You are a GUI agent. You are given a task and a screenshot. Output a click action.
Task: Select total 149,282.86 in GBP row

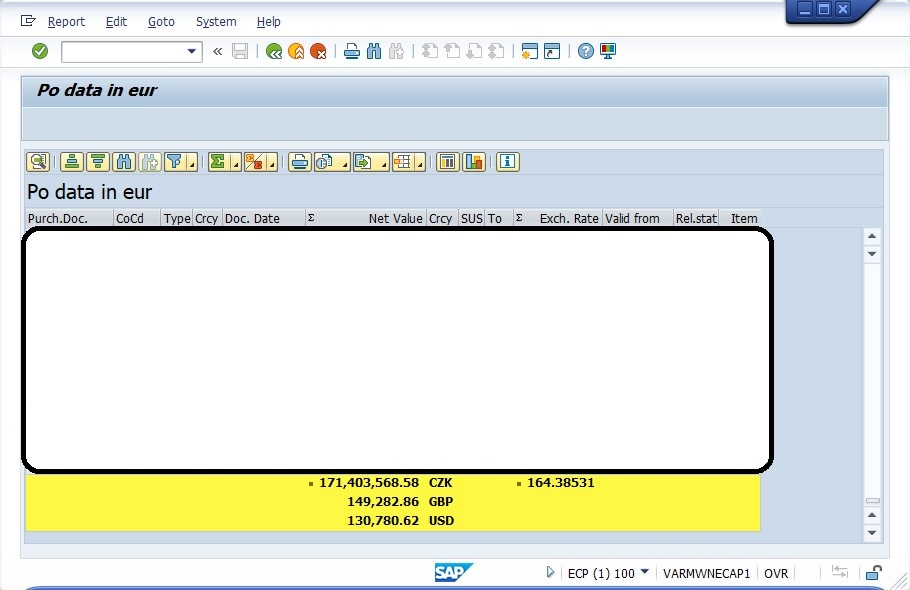pos(383,502)
